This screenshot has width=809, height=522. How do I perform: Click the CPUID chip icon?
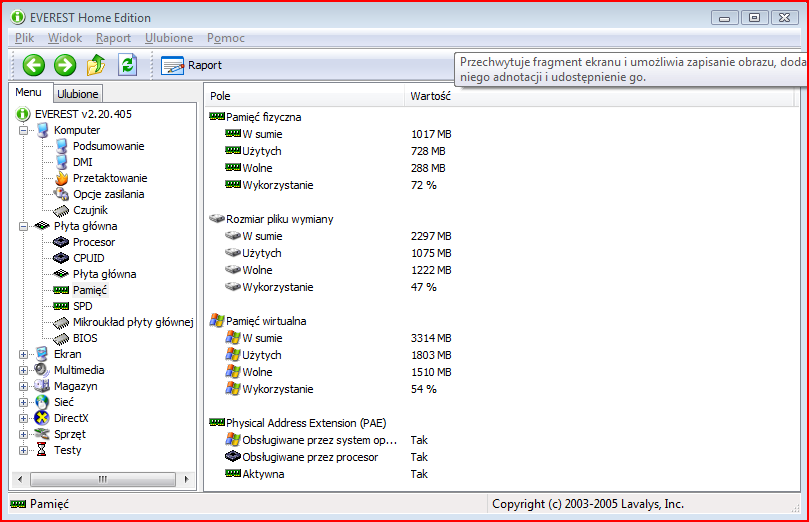[61, 258]
